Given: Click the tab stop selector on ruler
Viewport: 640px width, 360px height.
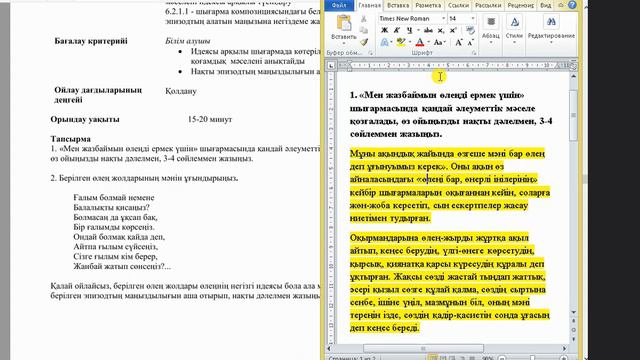Looking at the screenshot, I should point(331,66).
